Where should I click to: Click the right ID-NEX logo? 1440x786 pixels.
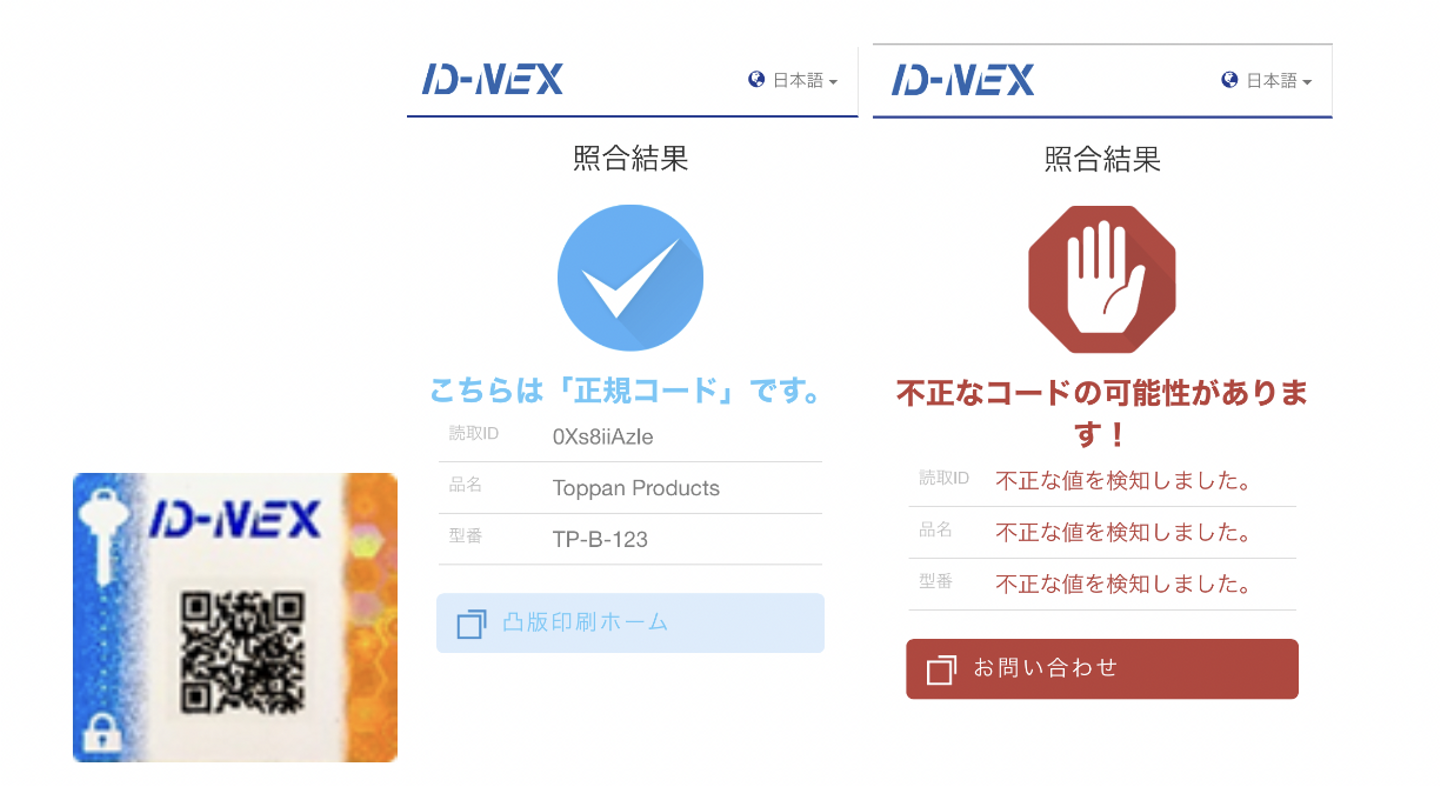click(963, 79)
